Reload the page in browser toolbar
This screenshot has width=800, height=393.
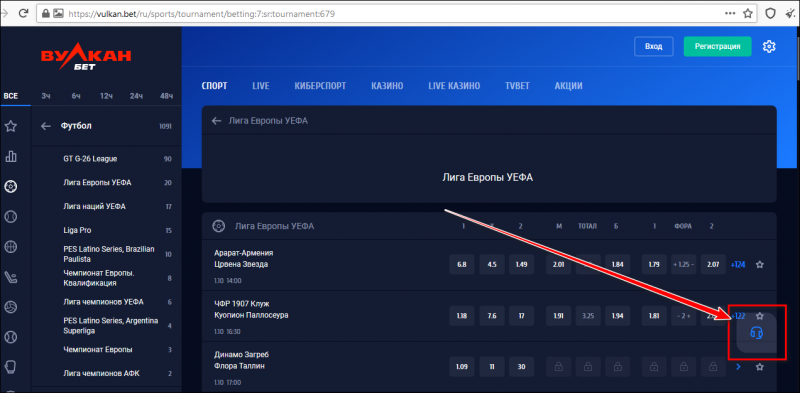23,14
